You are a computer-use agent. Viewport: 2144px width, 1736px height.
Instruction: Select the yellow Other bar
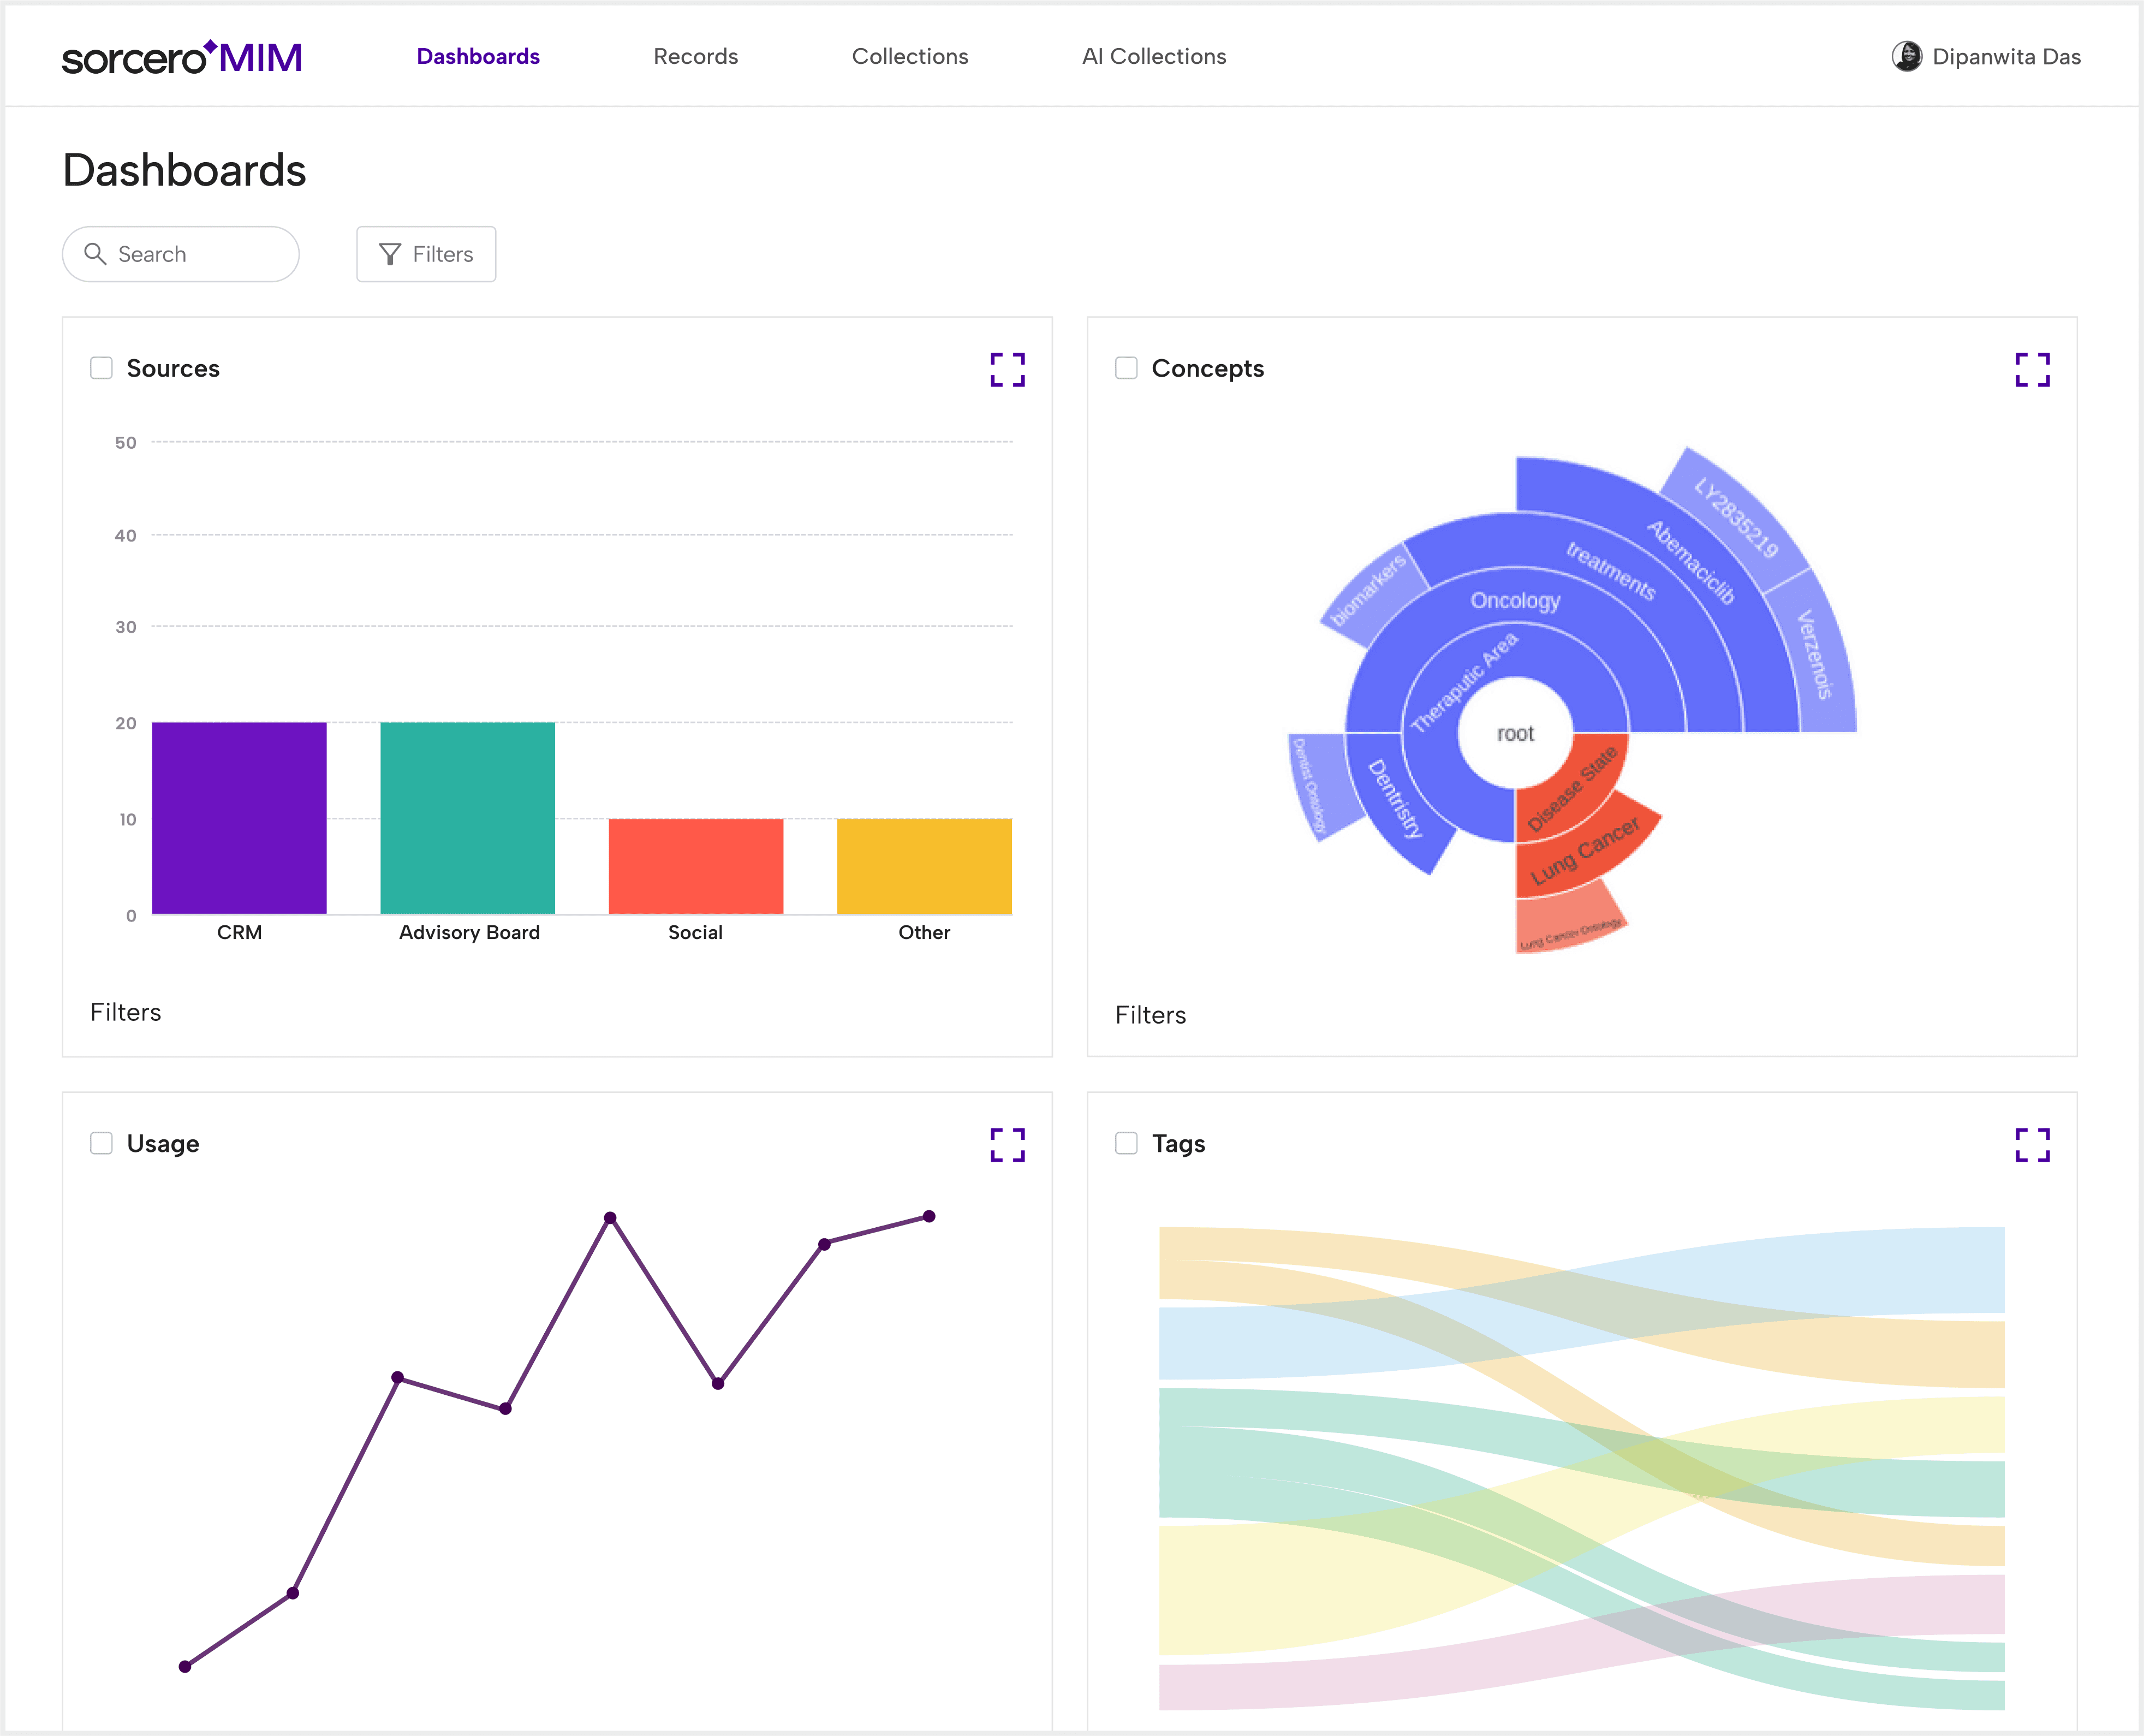[x=924, y=866]
